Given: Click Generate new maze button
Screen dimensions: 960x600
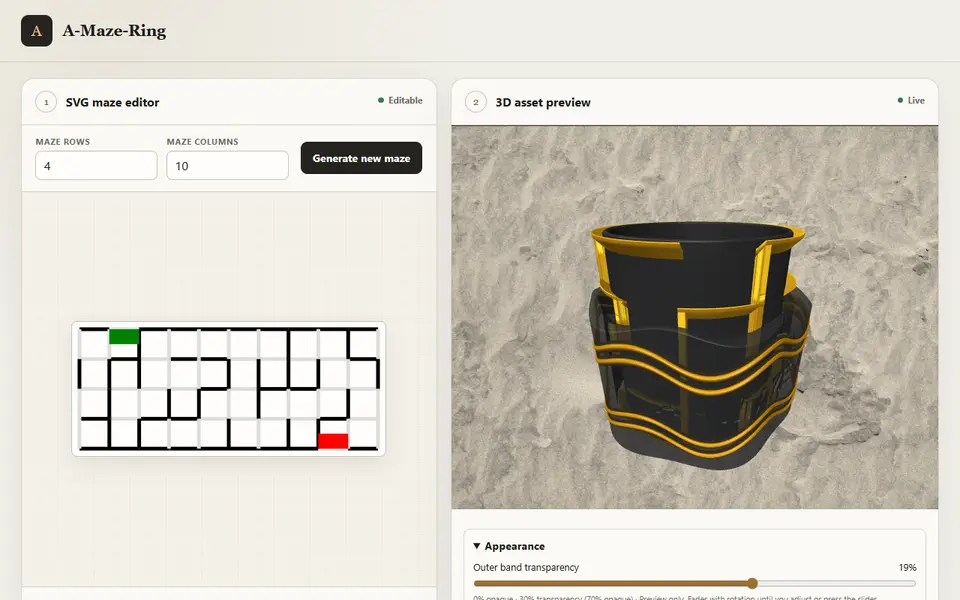Looking at the screenshot, I should (x=361, y=158).
